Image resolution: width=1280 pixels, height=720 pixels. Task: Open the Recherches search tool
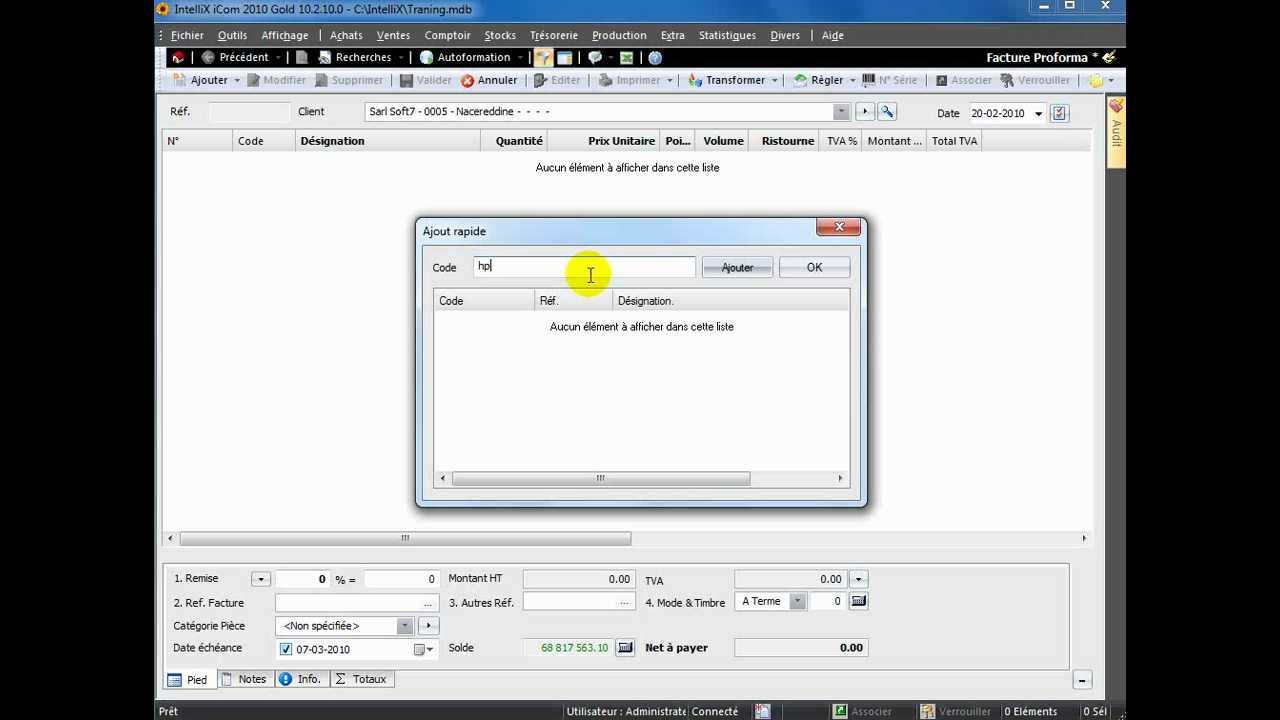(x=353, y=58)
